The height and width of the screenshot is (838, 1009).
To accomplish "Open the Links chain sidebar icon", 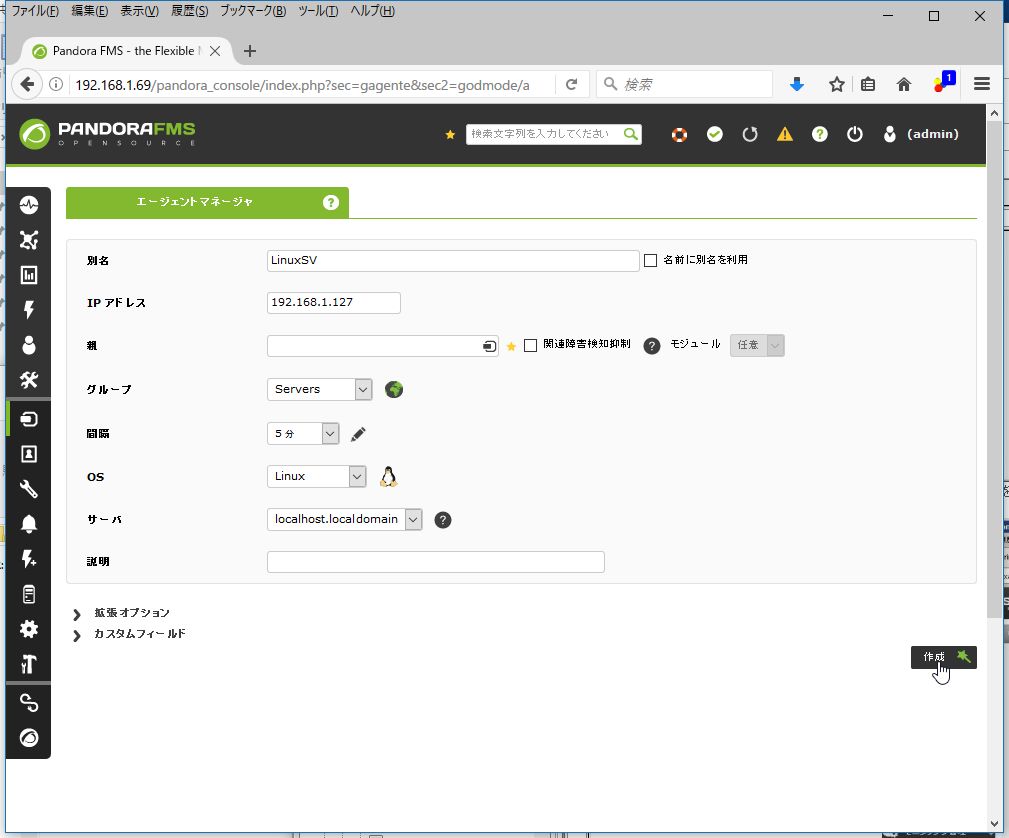I will (x=29, y=703).
